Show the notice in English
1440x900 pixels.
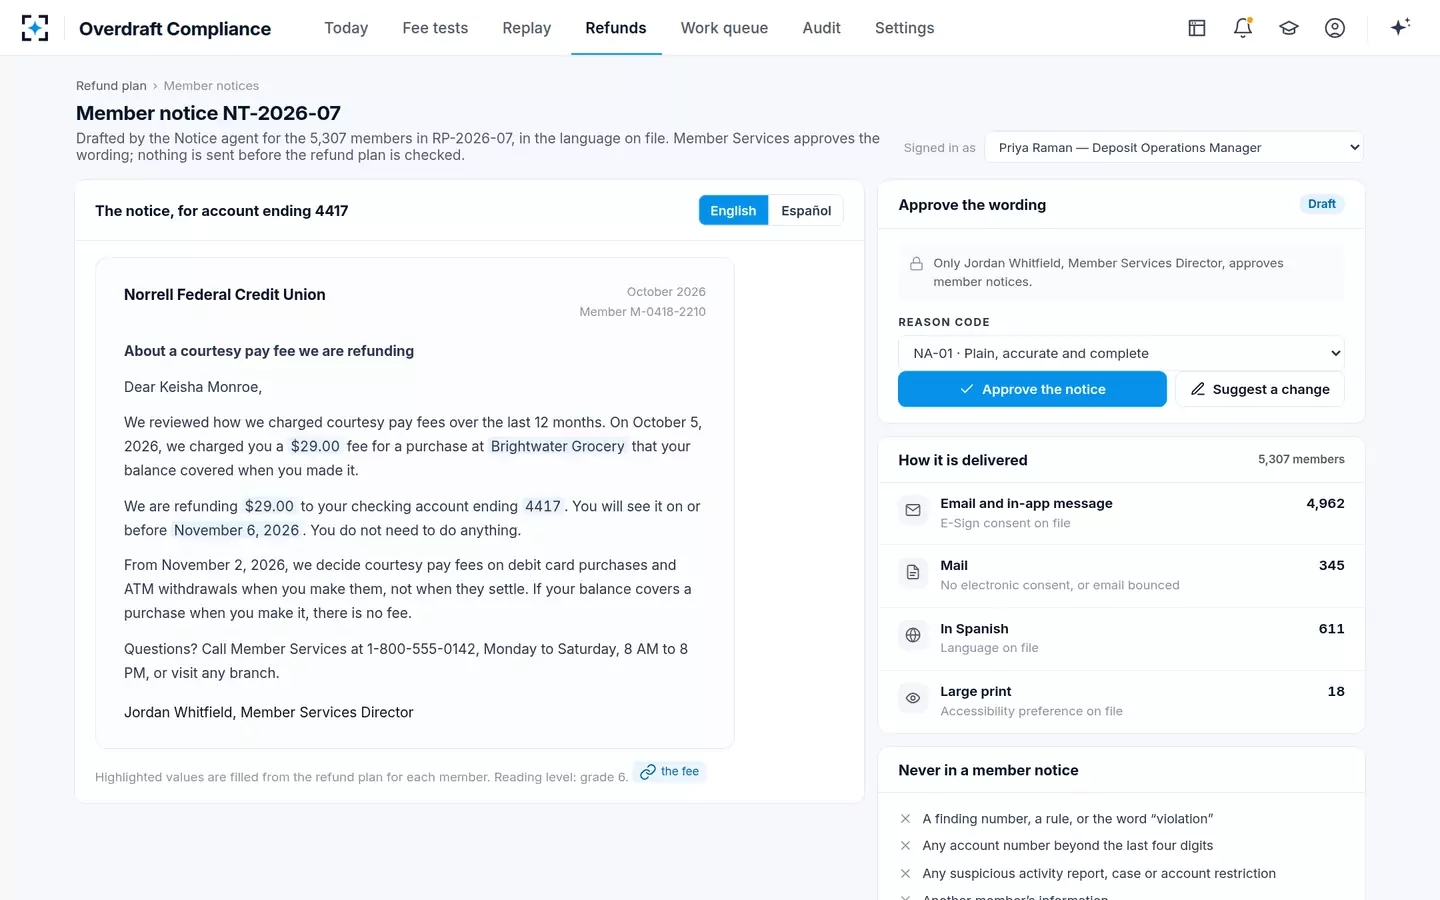click(733, 210)
